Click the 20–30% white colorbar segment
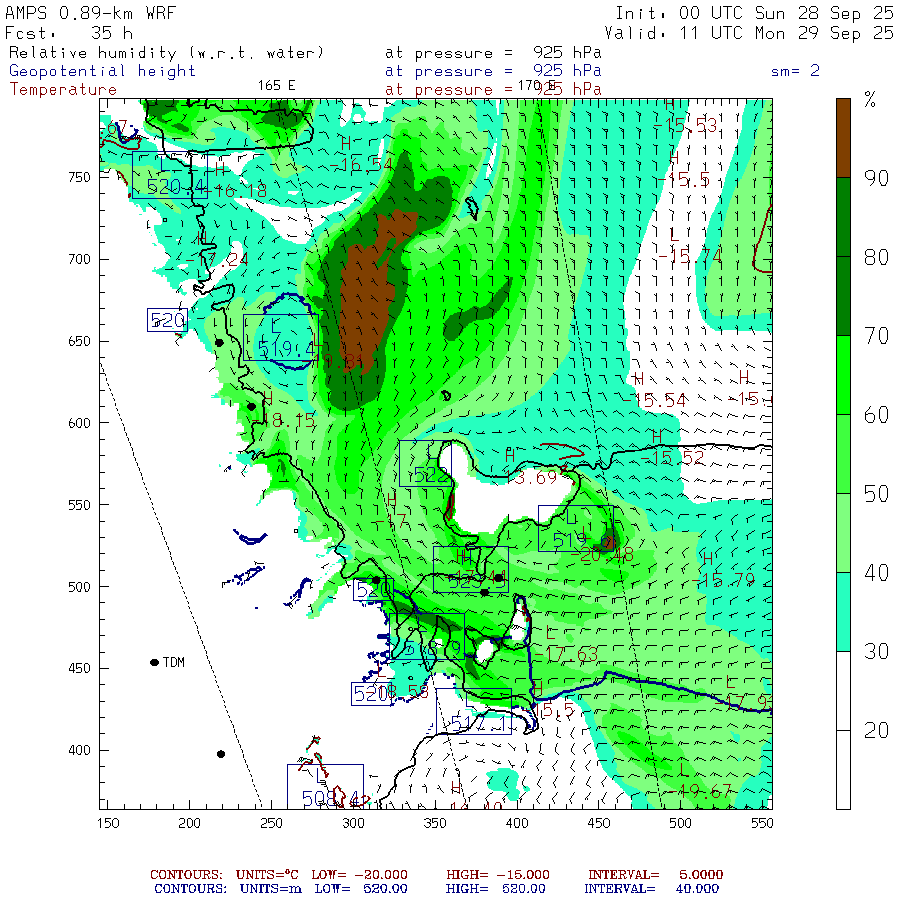 pyautogui.click(x=843, y=690)
